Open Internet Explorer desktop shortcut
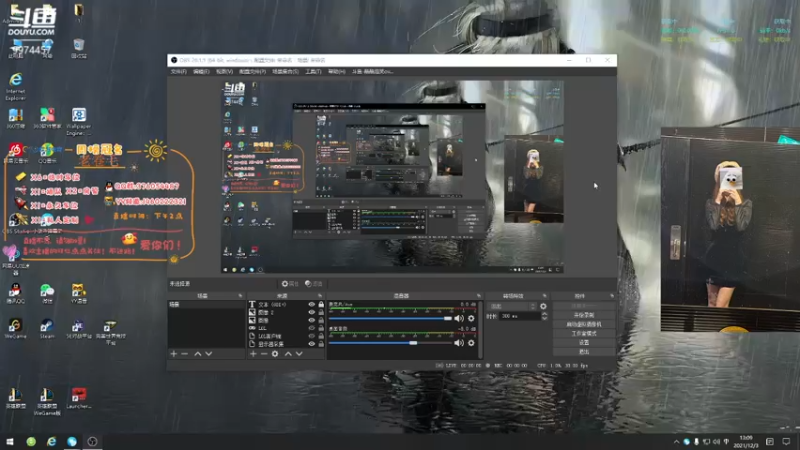Screen dimensions: 800x450 coord(15,86)
